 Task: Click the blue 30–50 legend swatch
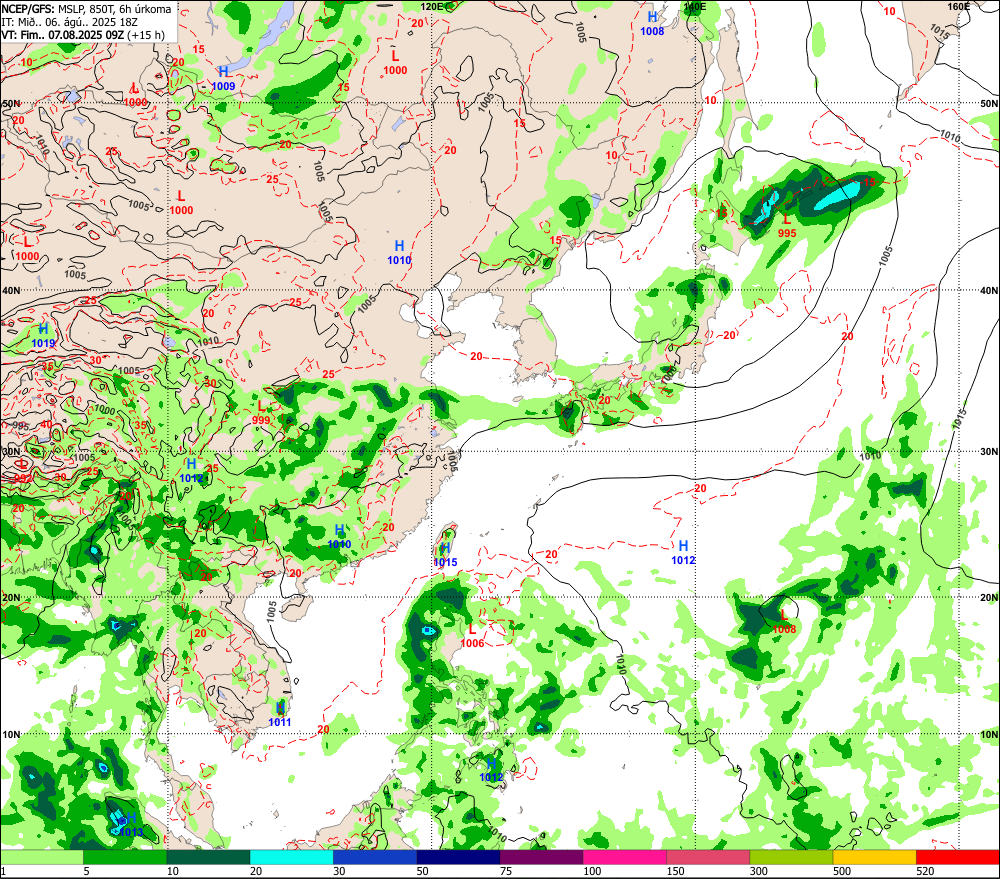click(x=375, y=857)
